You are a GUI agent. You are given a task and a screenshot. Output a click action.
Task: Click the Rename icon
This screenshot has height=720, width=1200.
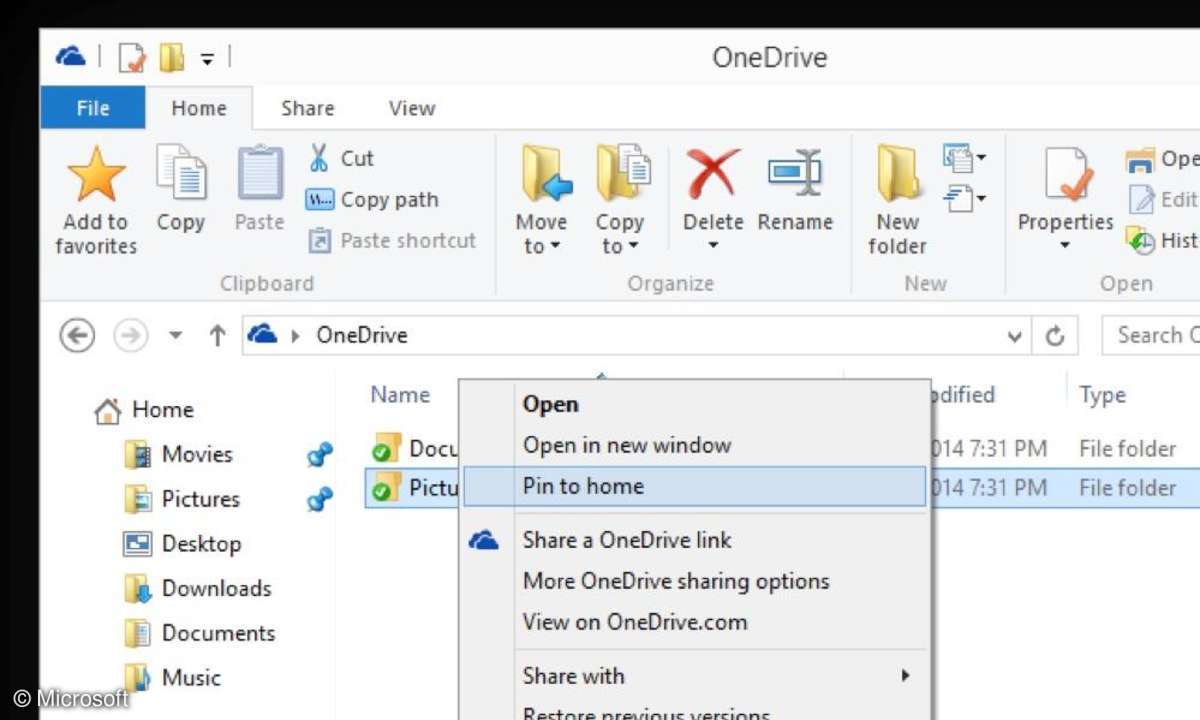click(795, 174)
